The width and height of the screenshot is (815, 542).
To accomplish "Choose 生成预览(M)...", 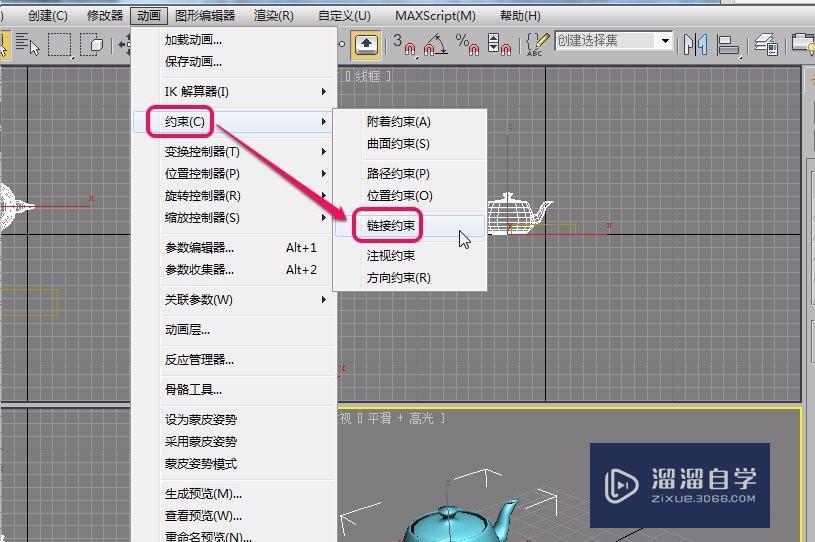I will tap(234, 494).
